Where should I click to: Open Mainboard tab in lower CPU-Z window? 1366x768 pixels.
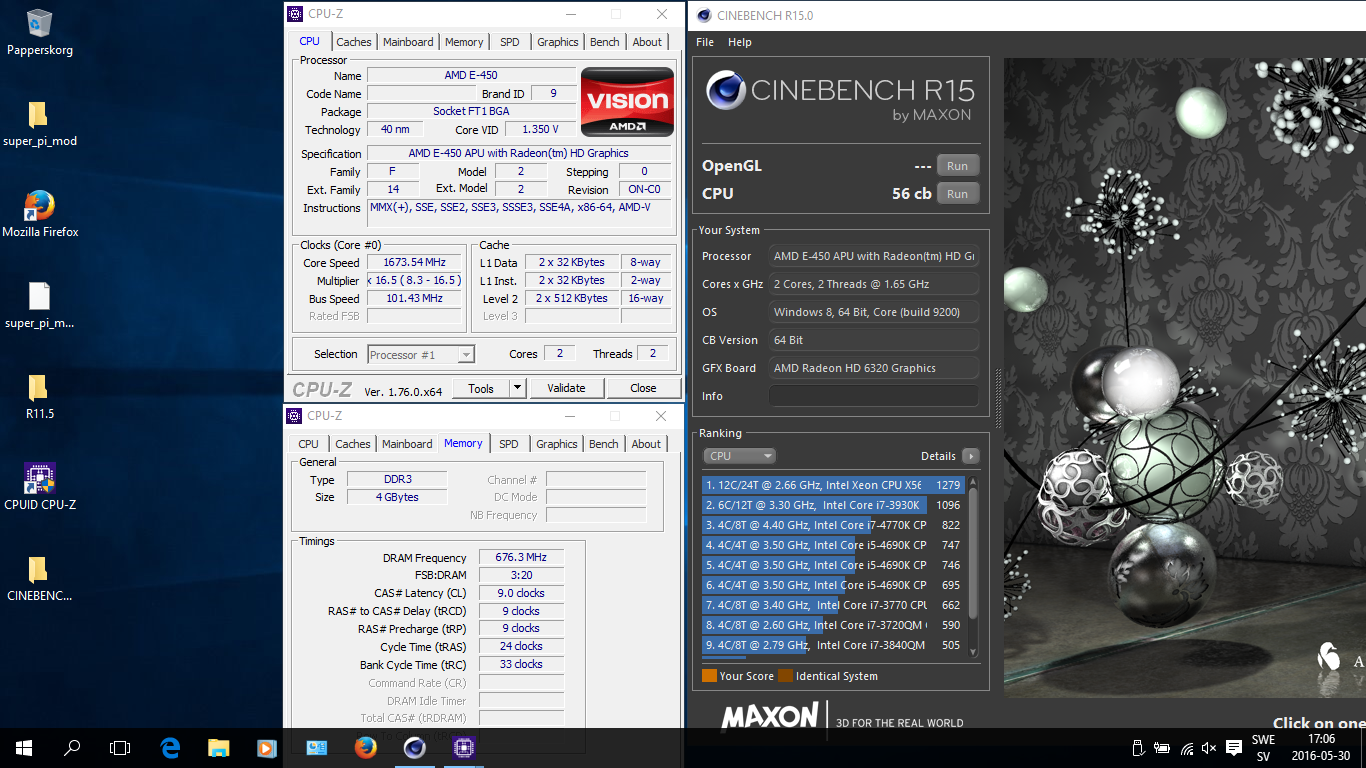407,444
